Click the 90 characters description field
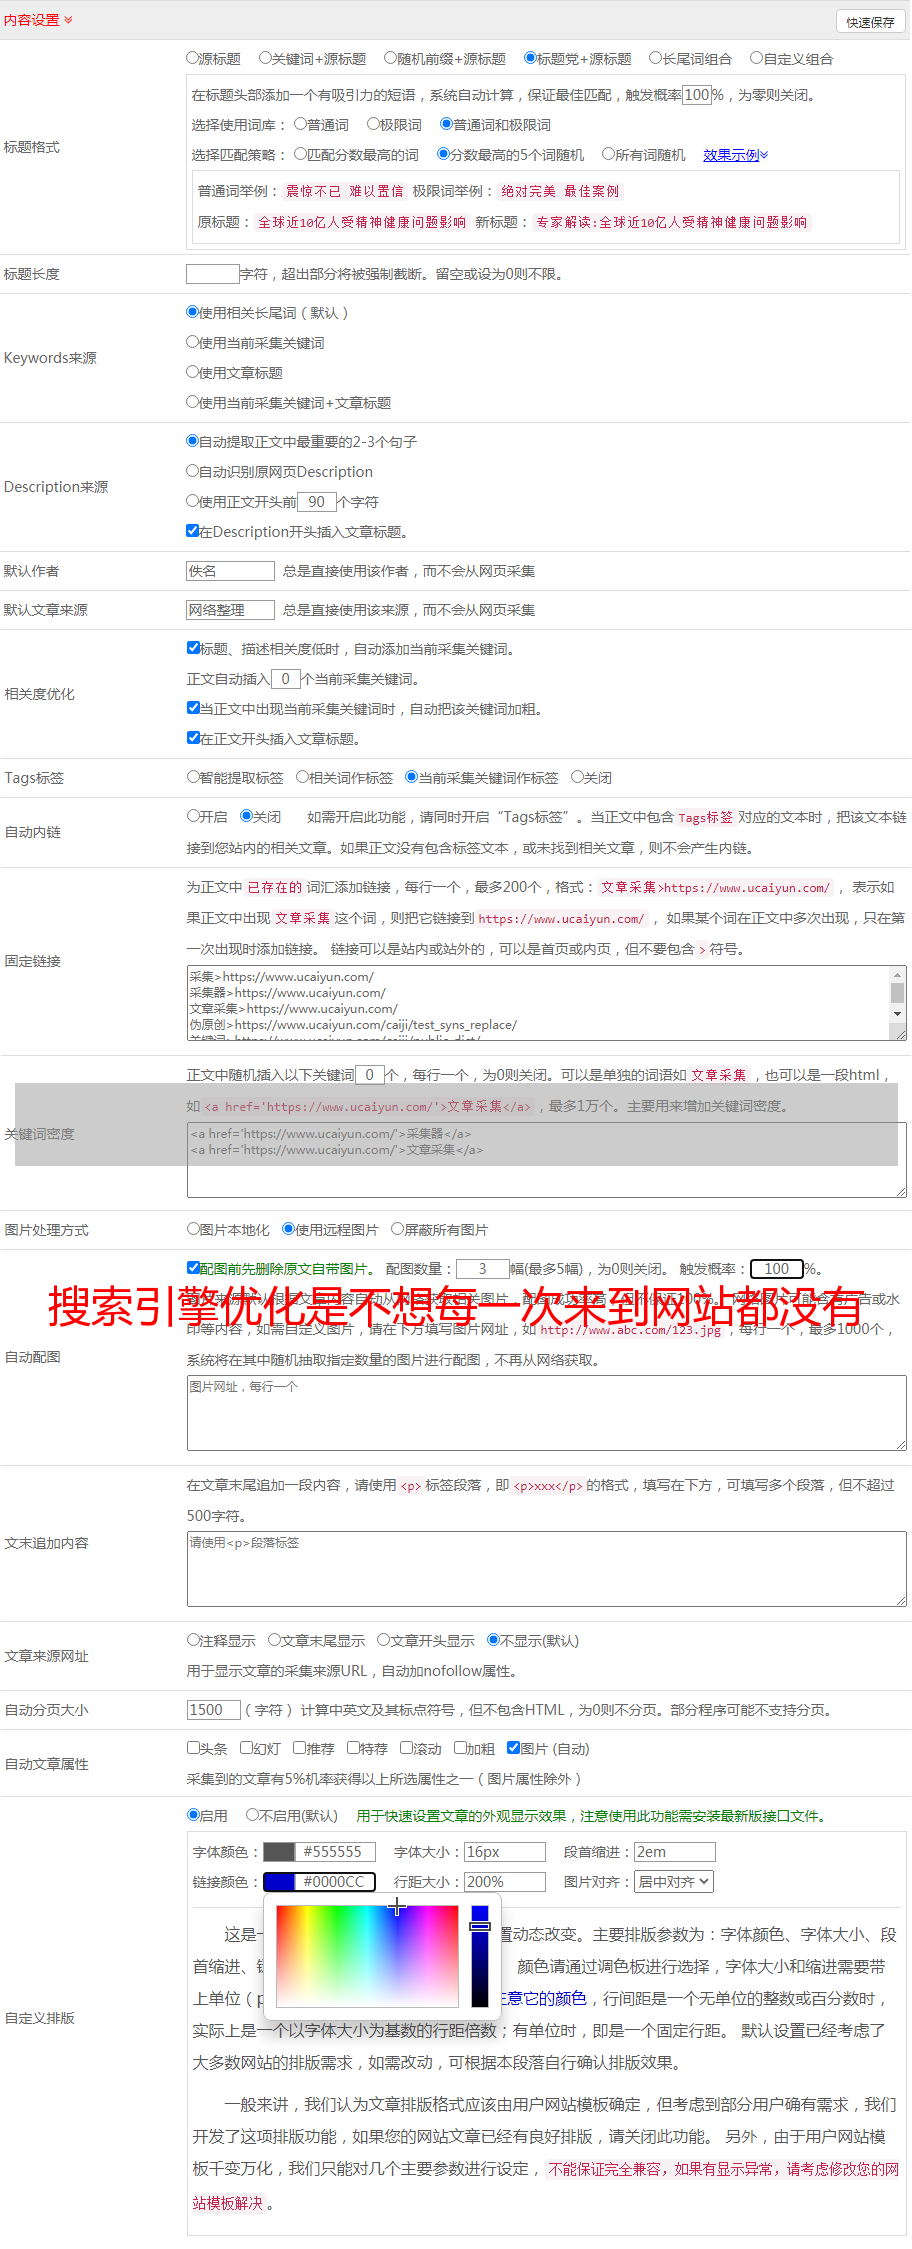 point(317,502)
